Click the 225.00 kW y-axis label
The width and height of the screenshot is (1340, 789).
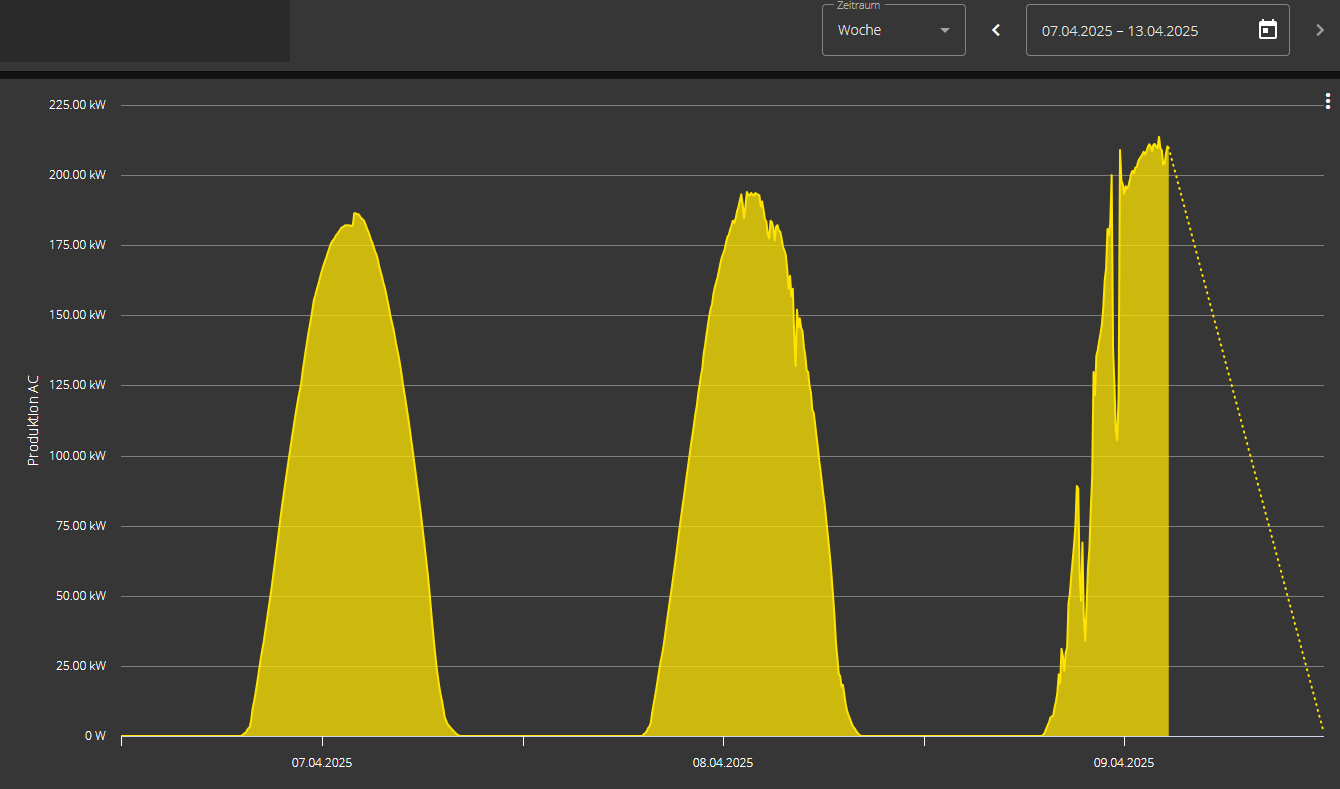[x=77, y=105]
